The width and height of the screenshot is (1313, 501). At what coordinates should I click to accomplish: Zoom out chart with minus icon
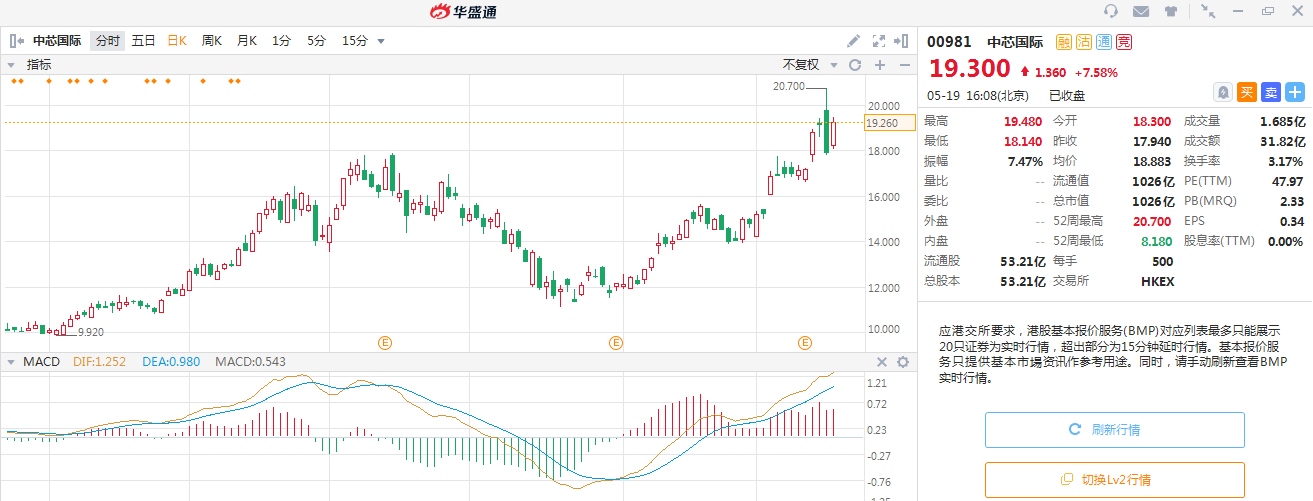(x=904, y=65)
